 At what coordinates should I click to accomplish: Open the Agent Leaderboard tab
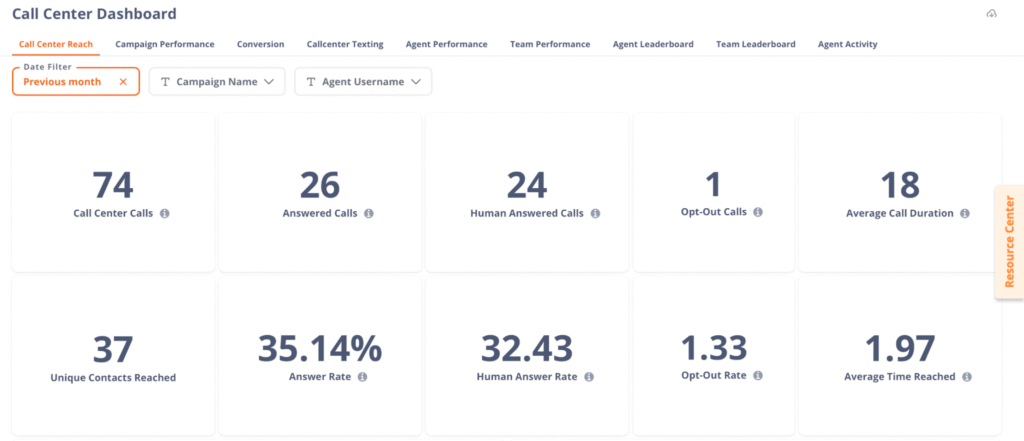pyautogui.click(x=653, y=44)
